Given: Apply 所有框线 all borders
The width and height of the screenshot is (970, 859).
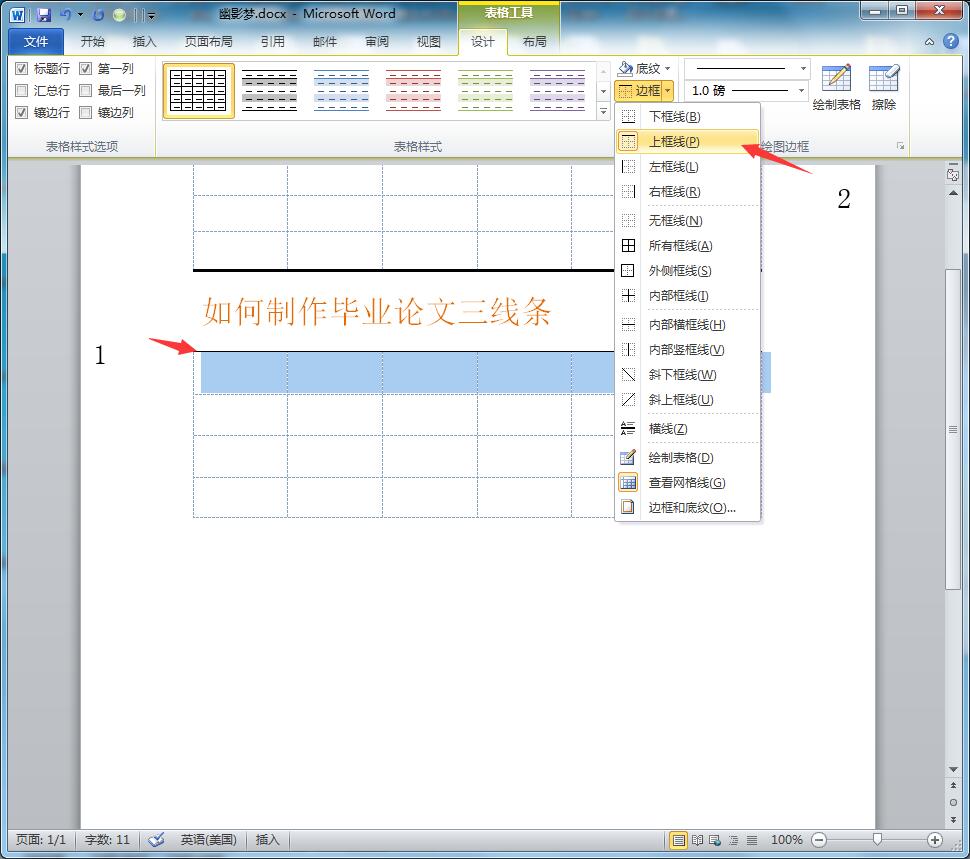Looking at the screenshot, I should tap(688, 246).
